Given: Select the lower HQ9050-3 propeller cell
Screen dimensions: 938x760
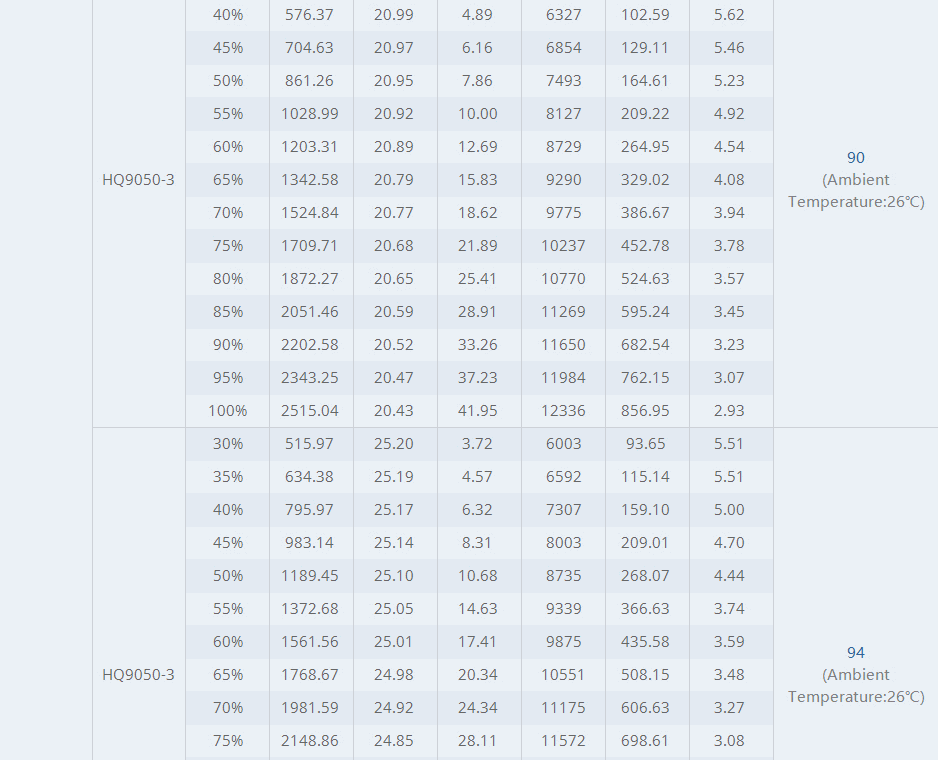Looking at the screenshot, I should pyautogui.click(x=138, y=675).
